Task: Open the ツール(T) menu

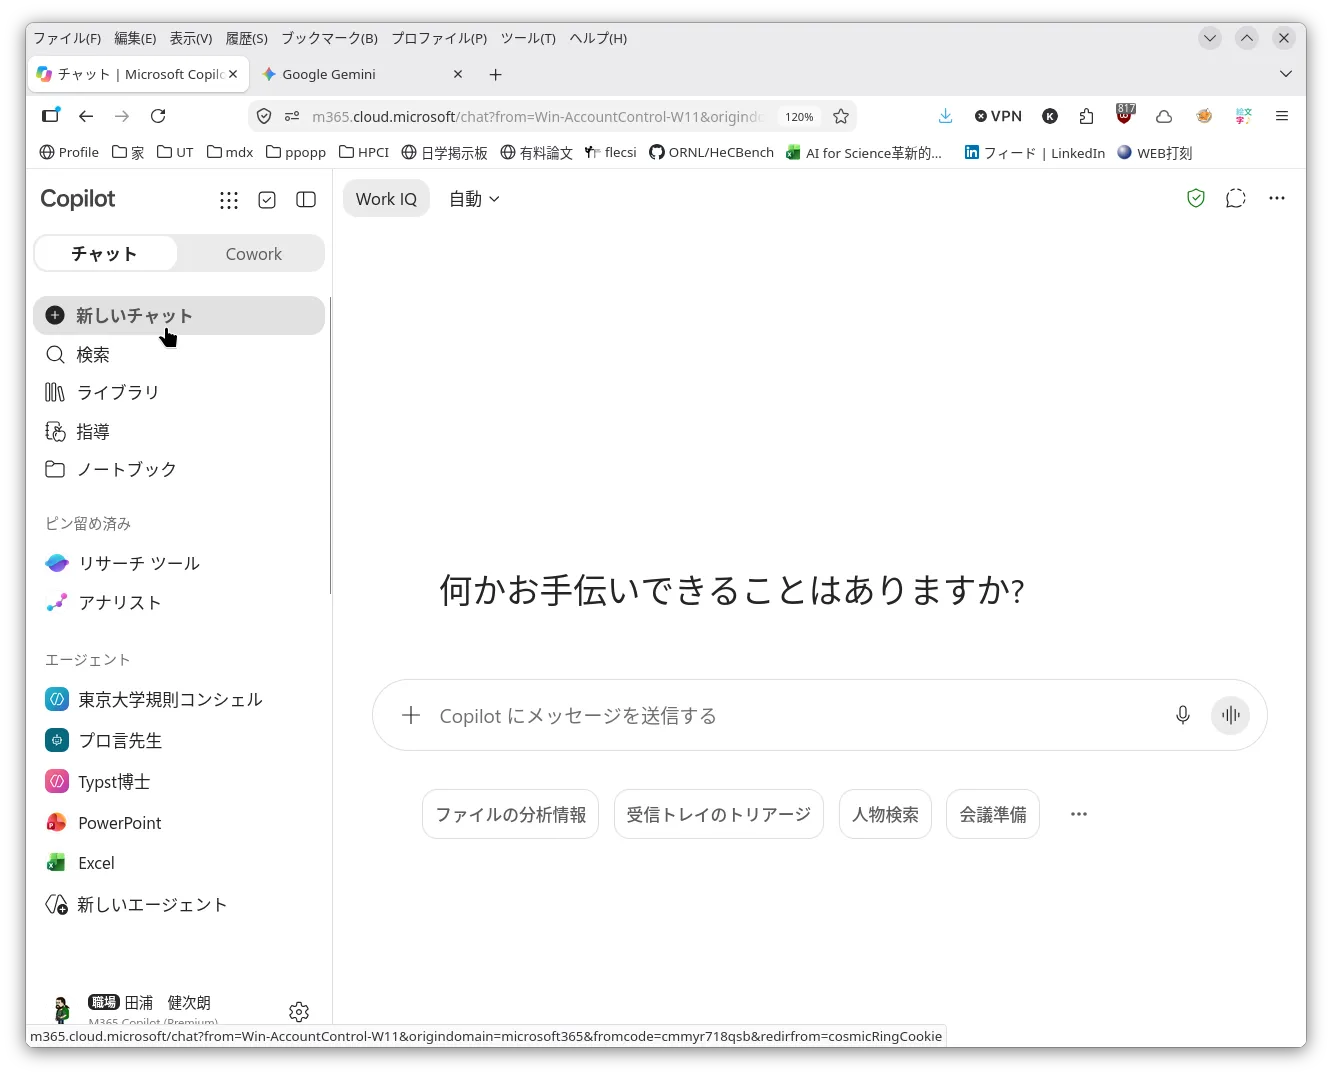Action: click(528, 38)
